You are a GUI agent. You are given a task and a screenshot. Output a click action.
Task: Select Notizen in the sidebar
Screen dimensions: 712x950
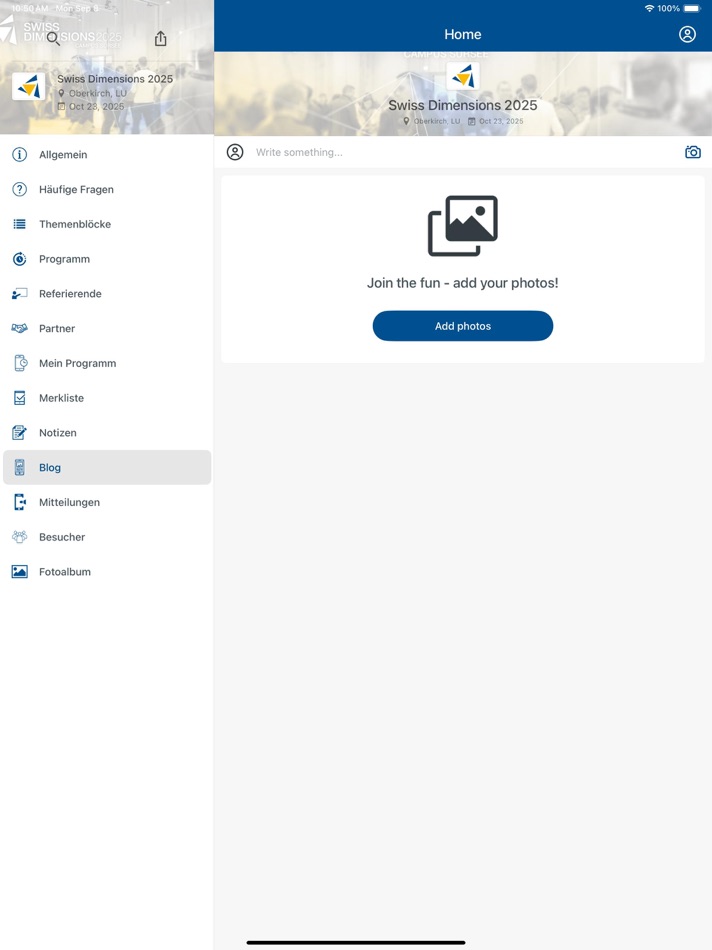point(107,433)
